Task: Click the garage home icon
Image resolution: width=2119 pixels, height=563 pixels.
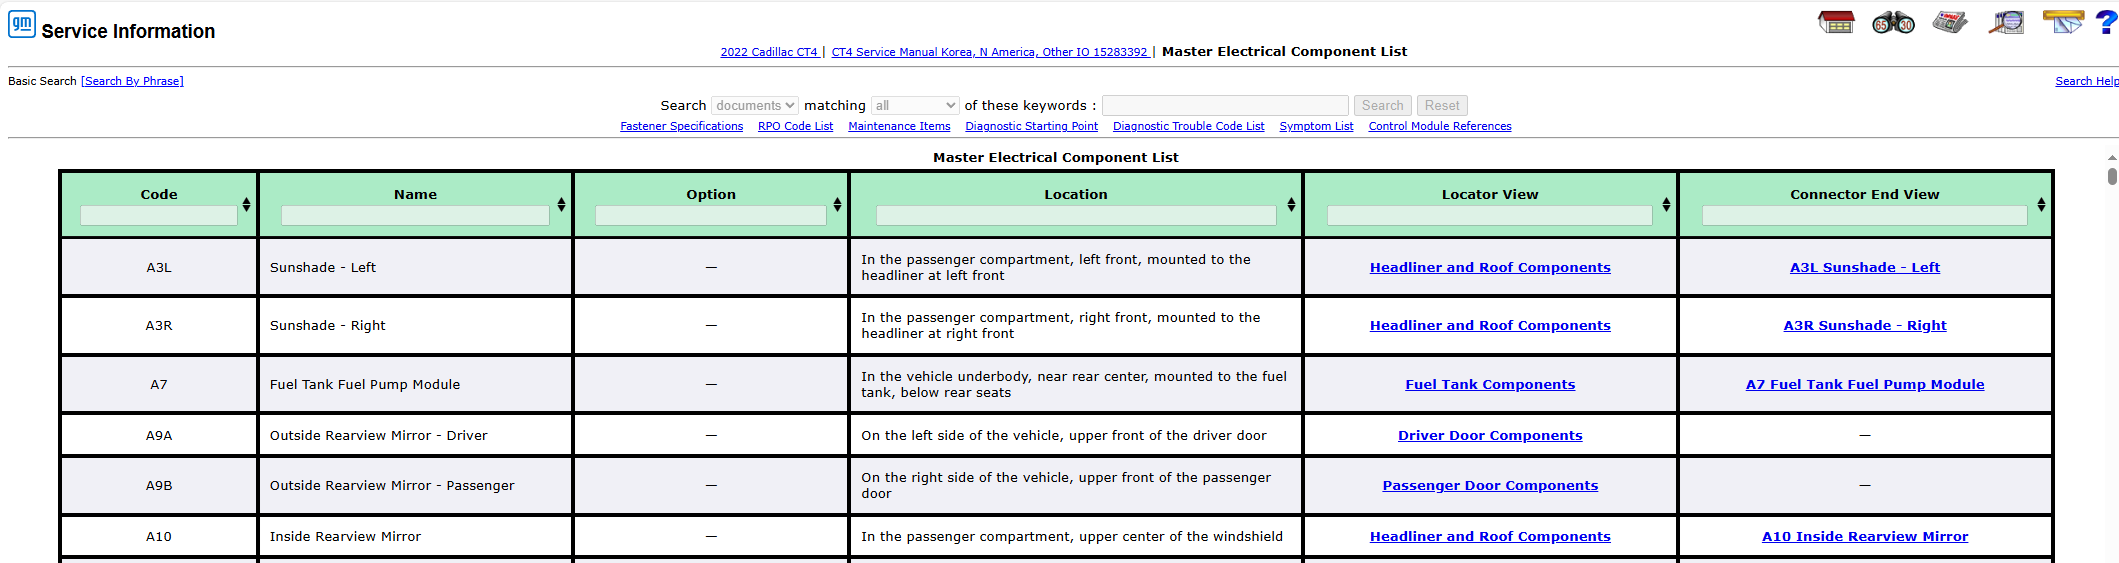Action: click(x=1836, y=22)
